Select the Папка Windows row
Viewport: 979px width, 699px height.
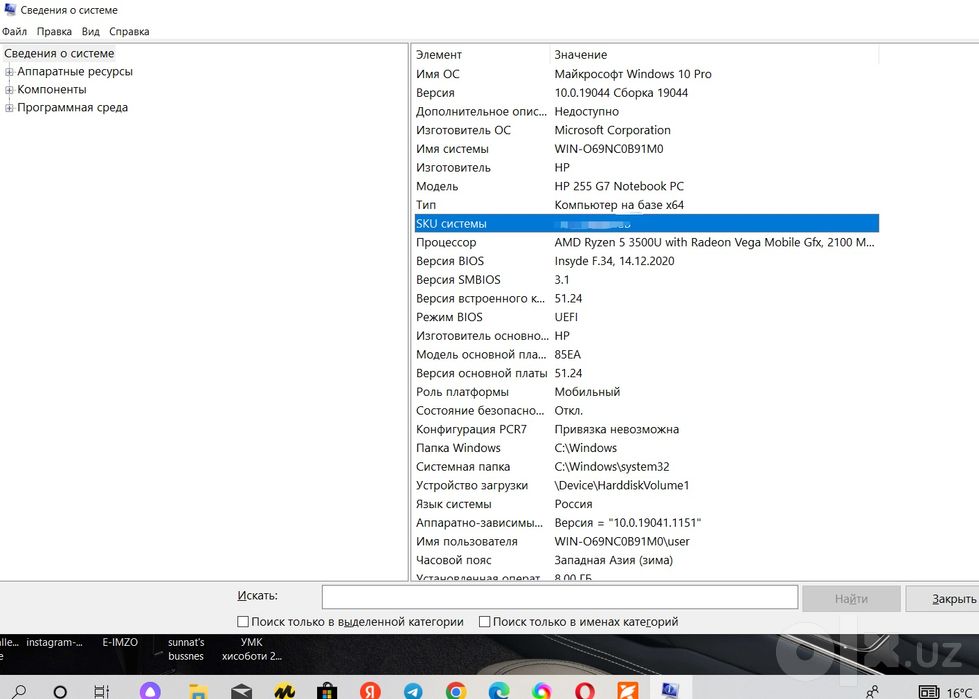pos(646,448)
